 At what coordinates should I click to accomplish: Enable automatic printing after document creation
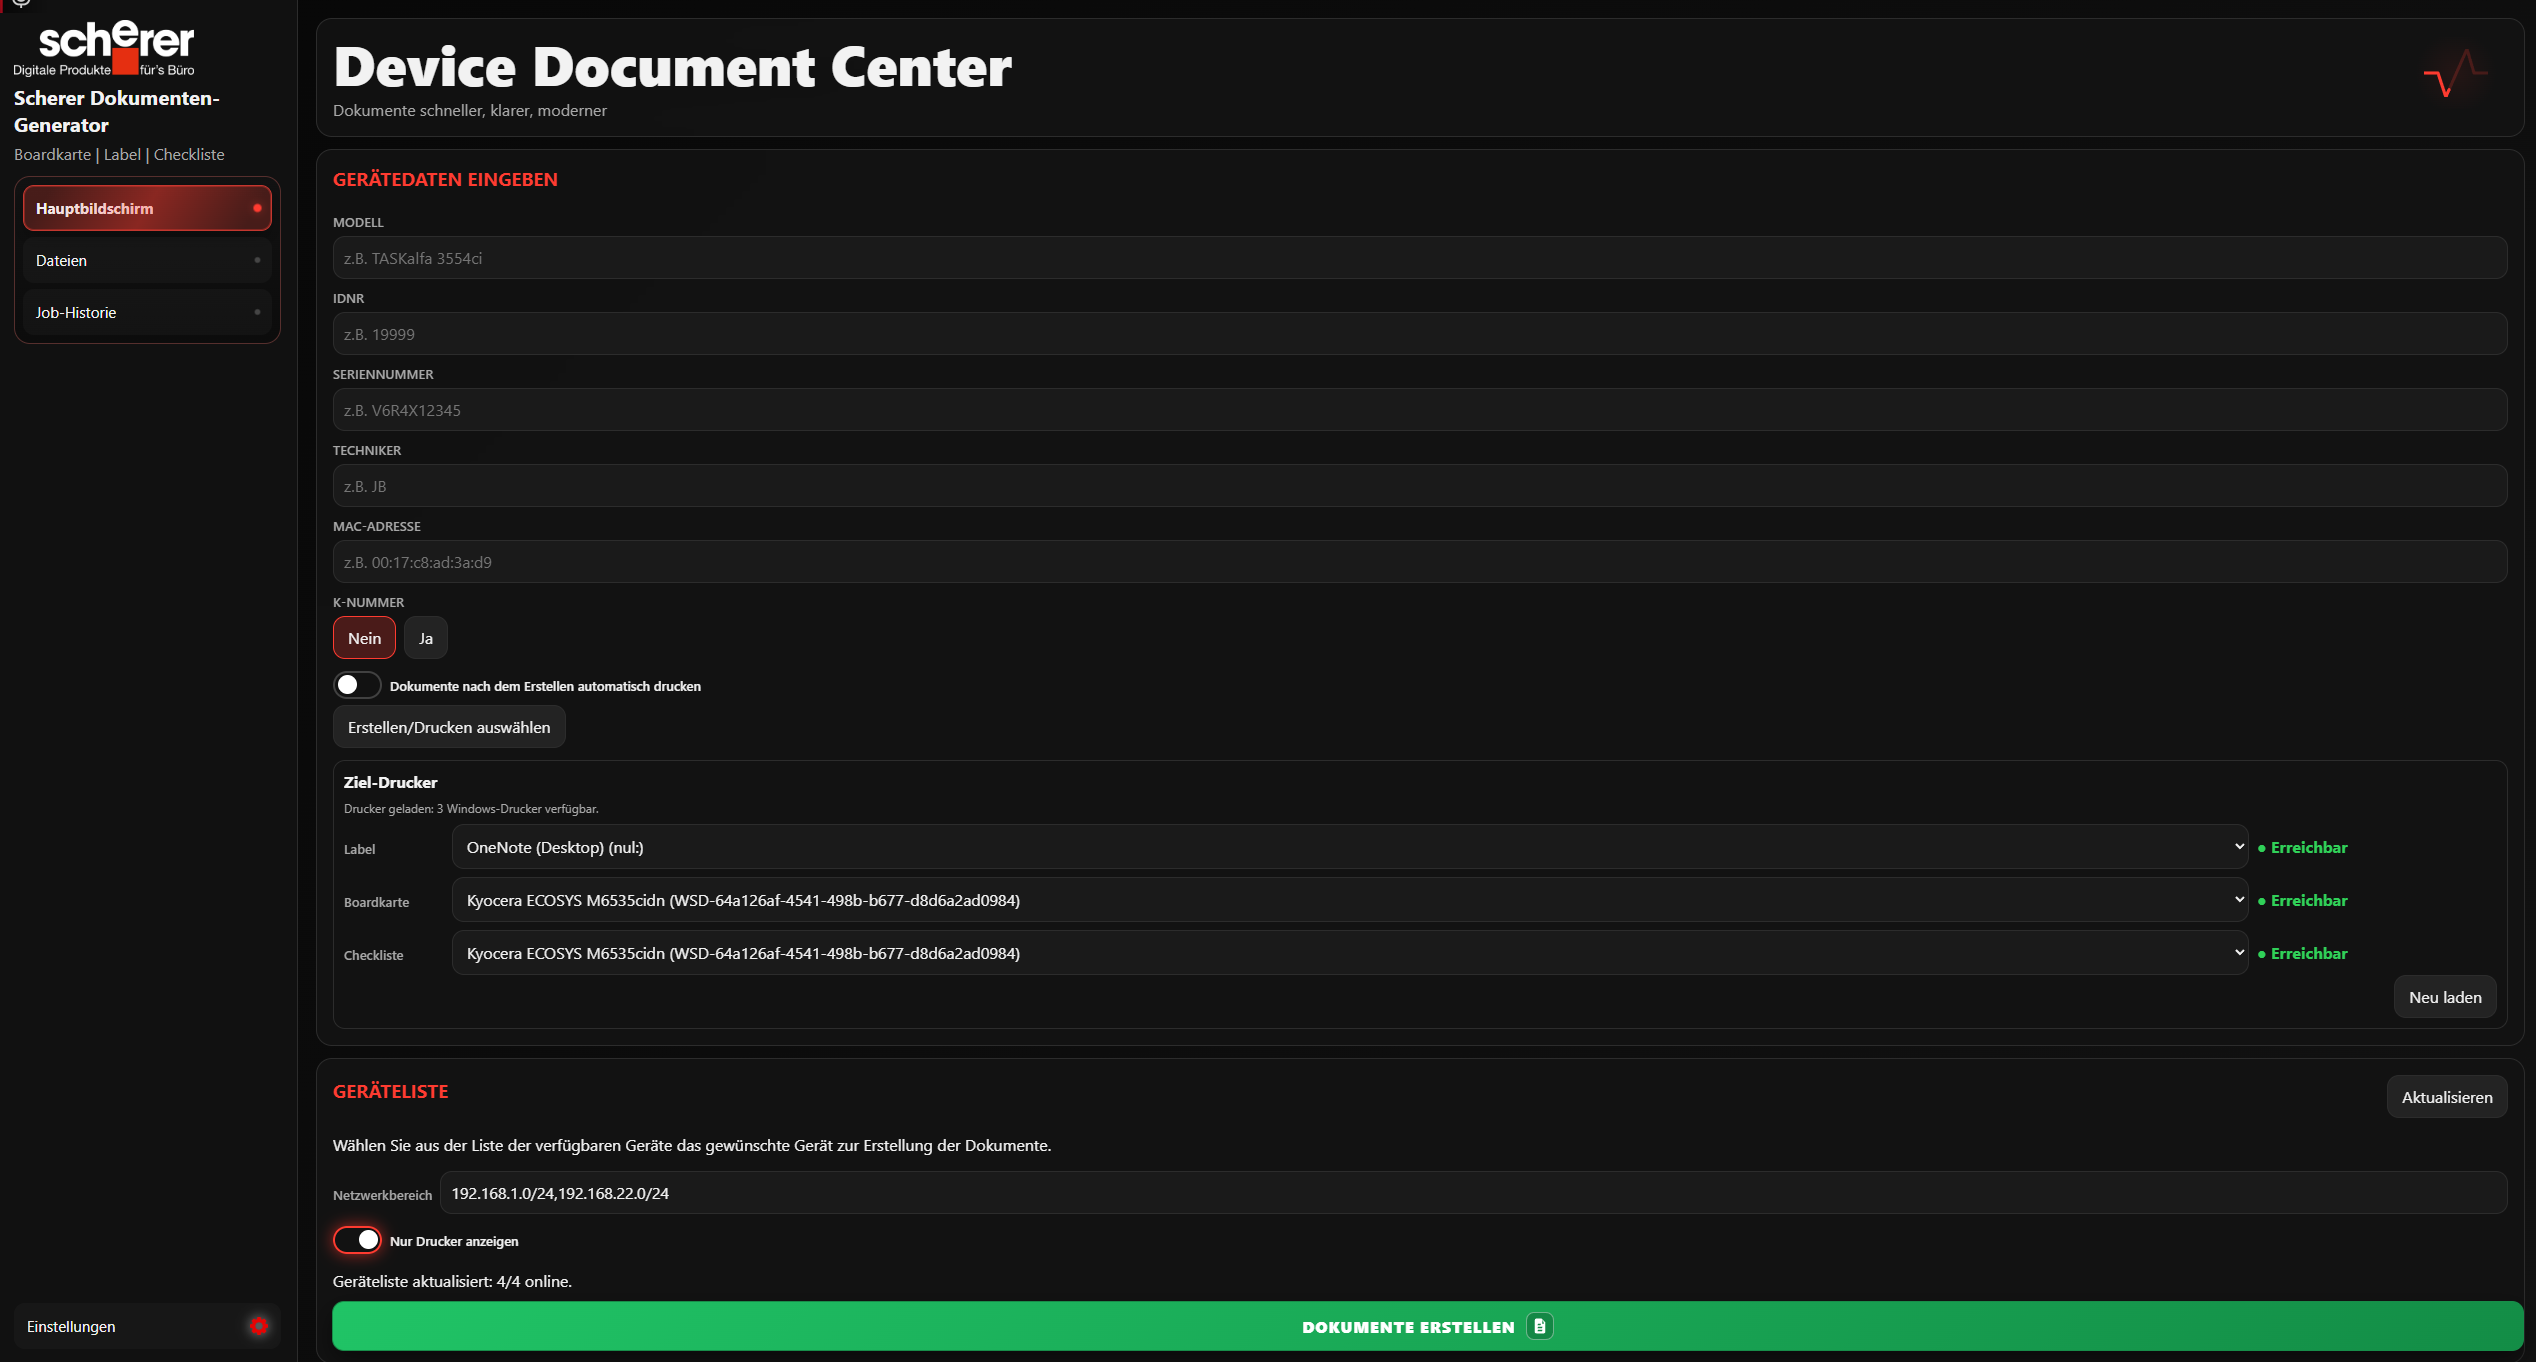pyautogui.click(x=357, y=685)
